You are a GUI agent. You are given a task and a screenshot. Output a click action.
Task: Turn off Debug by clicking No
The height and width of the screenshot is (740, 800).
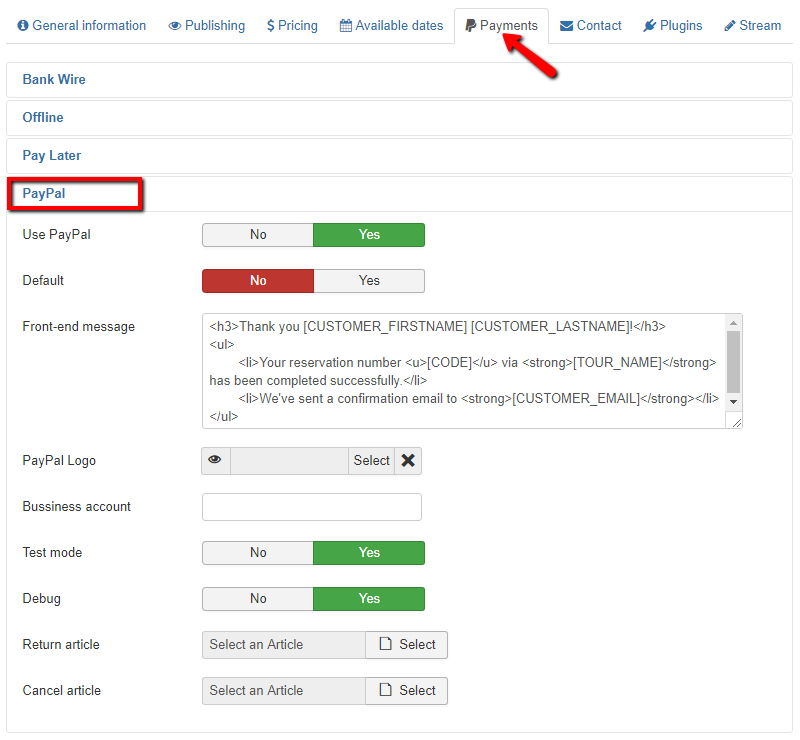point(258,599)
